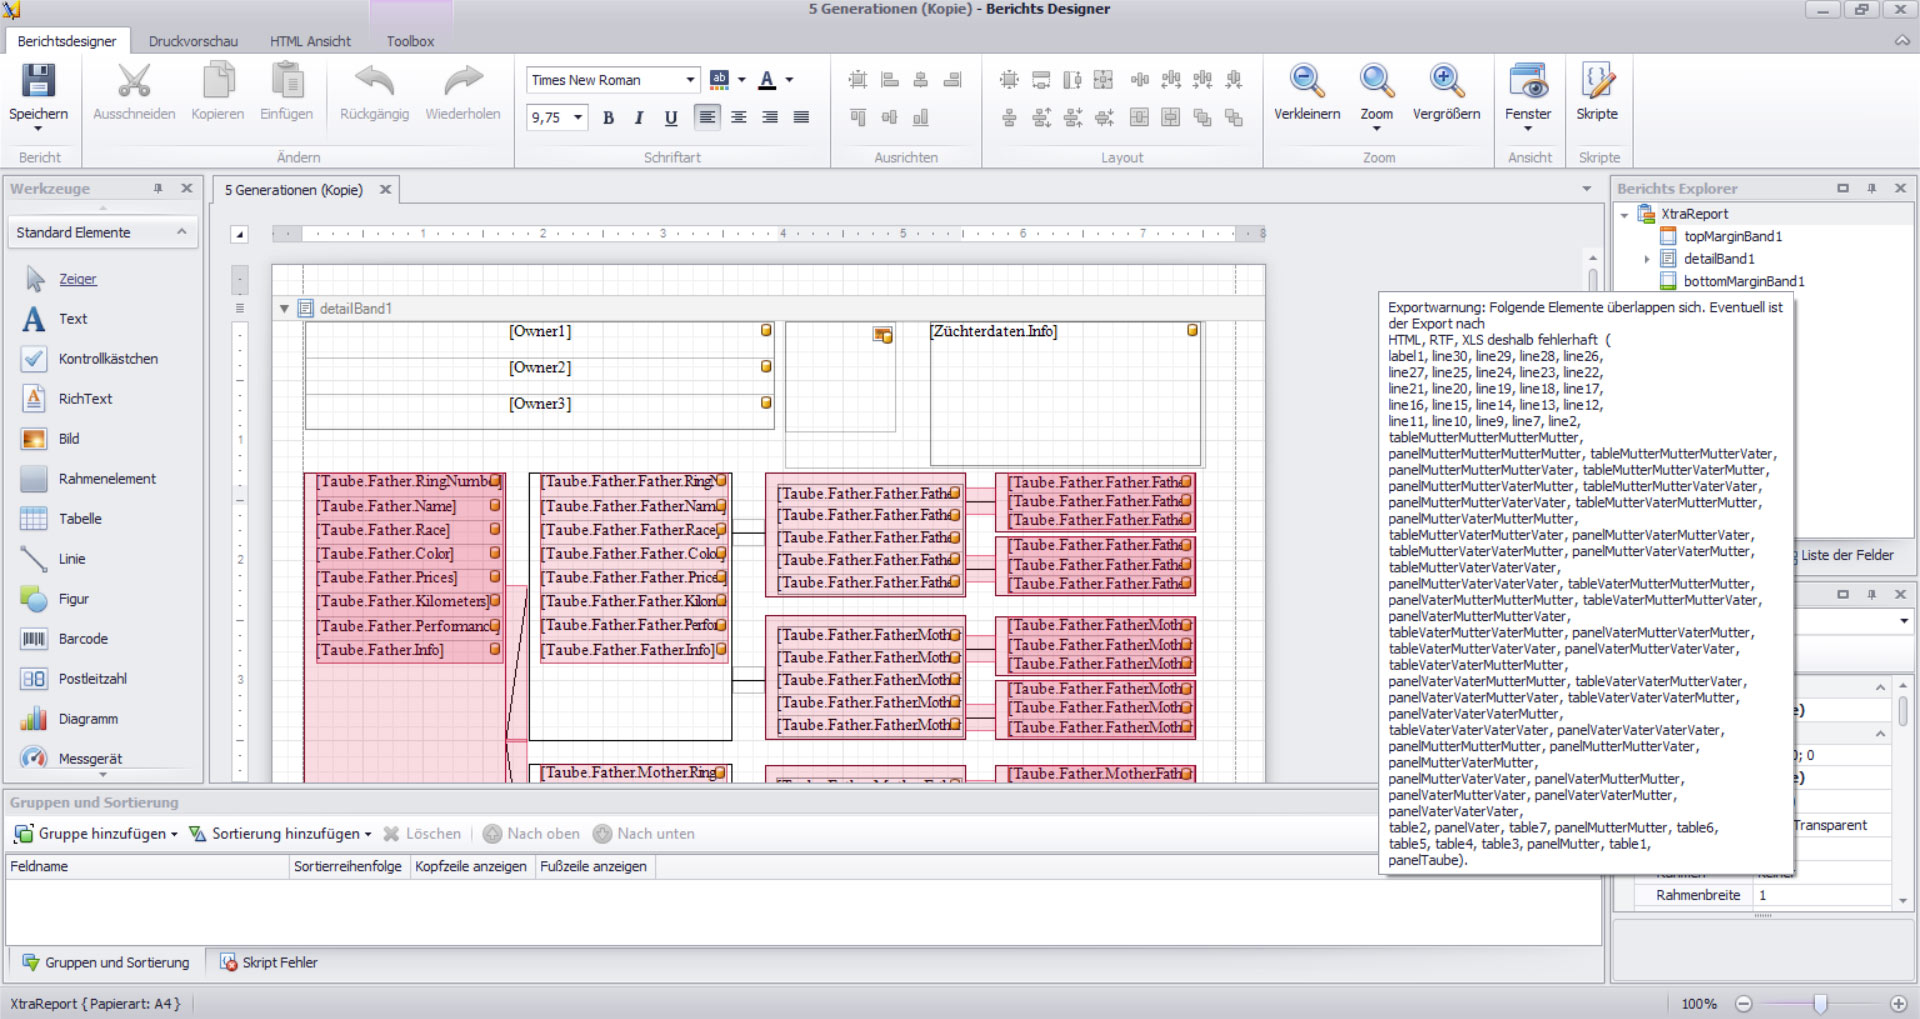Select the Diagramm chart tool

click(87, 719)
